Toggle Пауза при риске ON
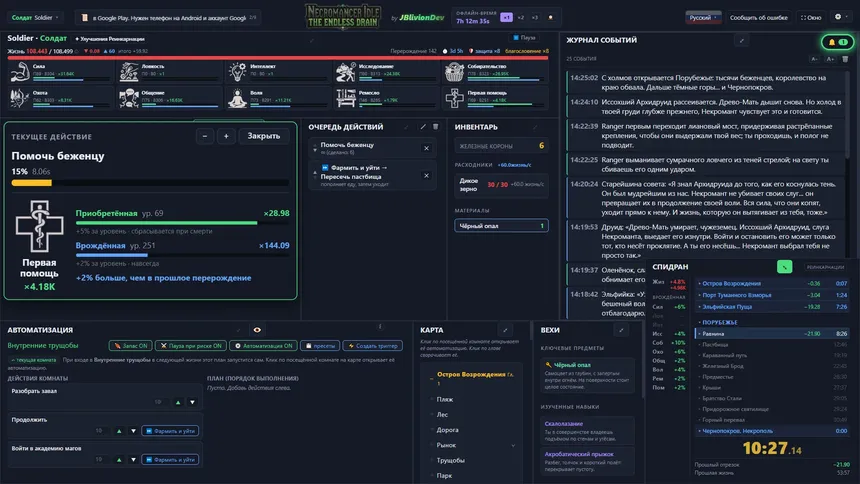 tap(190, 346)
